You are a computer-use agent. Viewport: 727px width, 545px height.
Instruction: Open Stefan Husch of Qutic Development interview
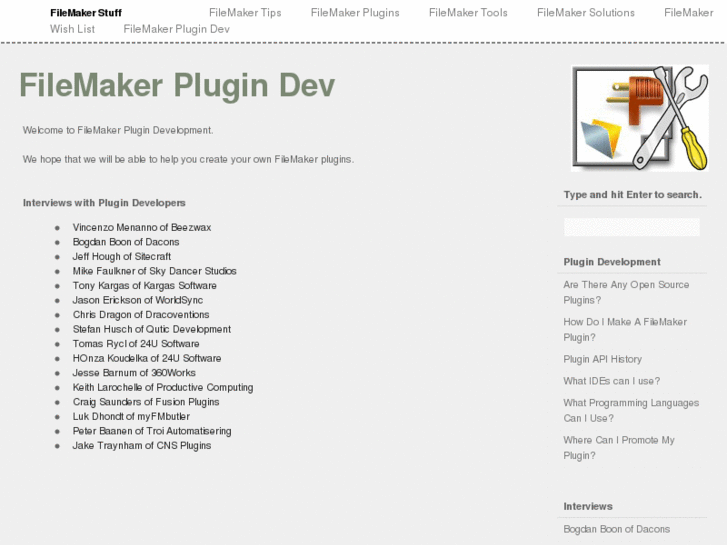coord(152,329)
